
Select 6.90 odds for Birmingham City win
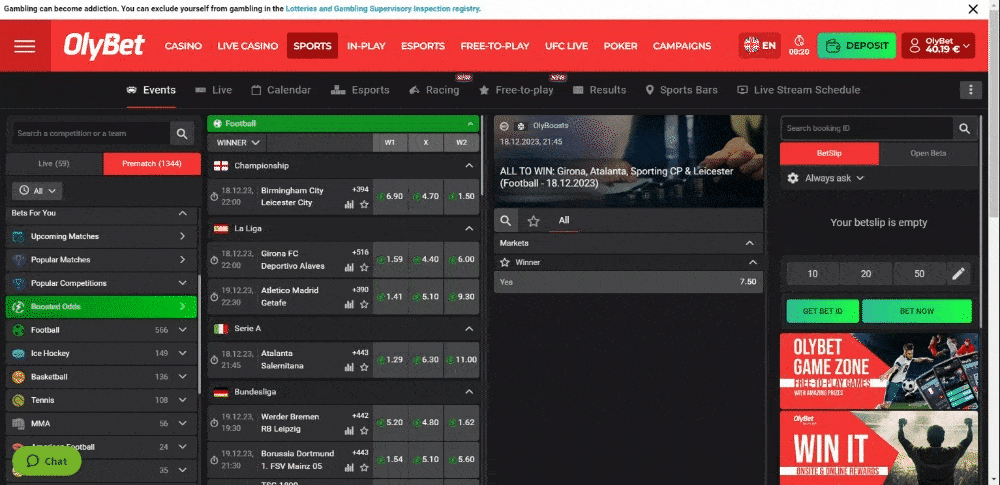tap(389, 196)
